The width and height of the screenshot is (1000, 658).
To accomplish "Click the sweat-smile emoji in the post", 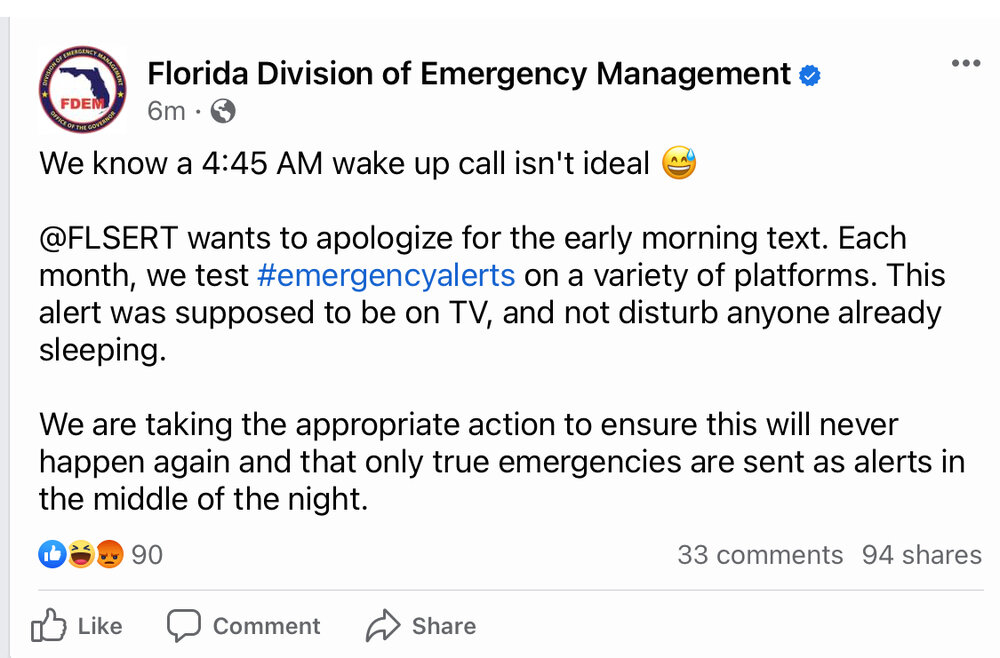I will coord(679,163).
